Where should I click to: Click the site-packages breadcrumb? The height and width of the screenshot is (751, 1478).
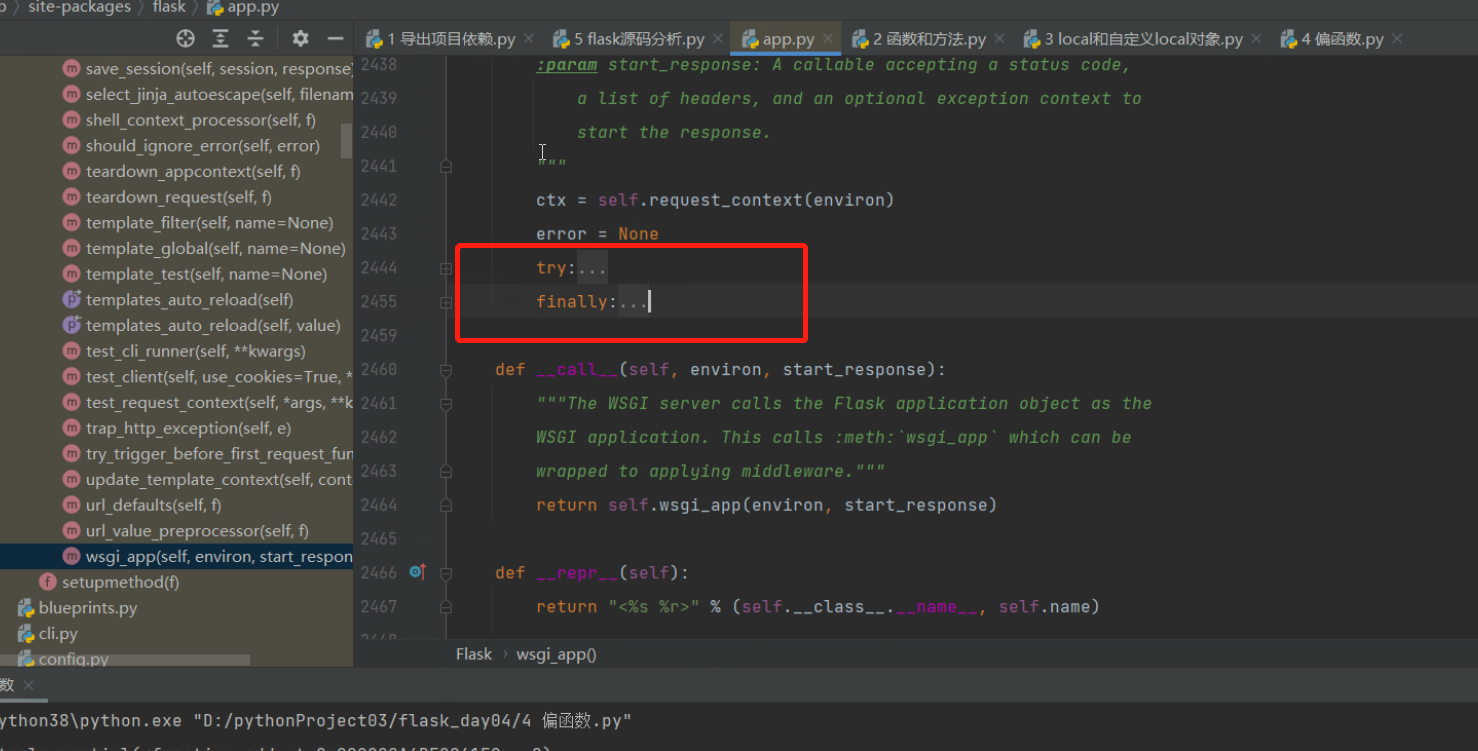tap(79, 8)
